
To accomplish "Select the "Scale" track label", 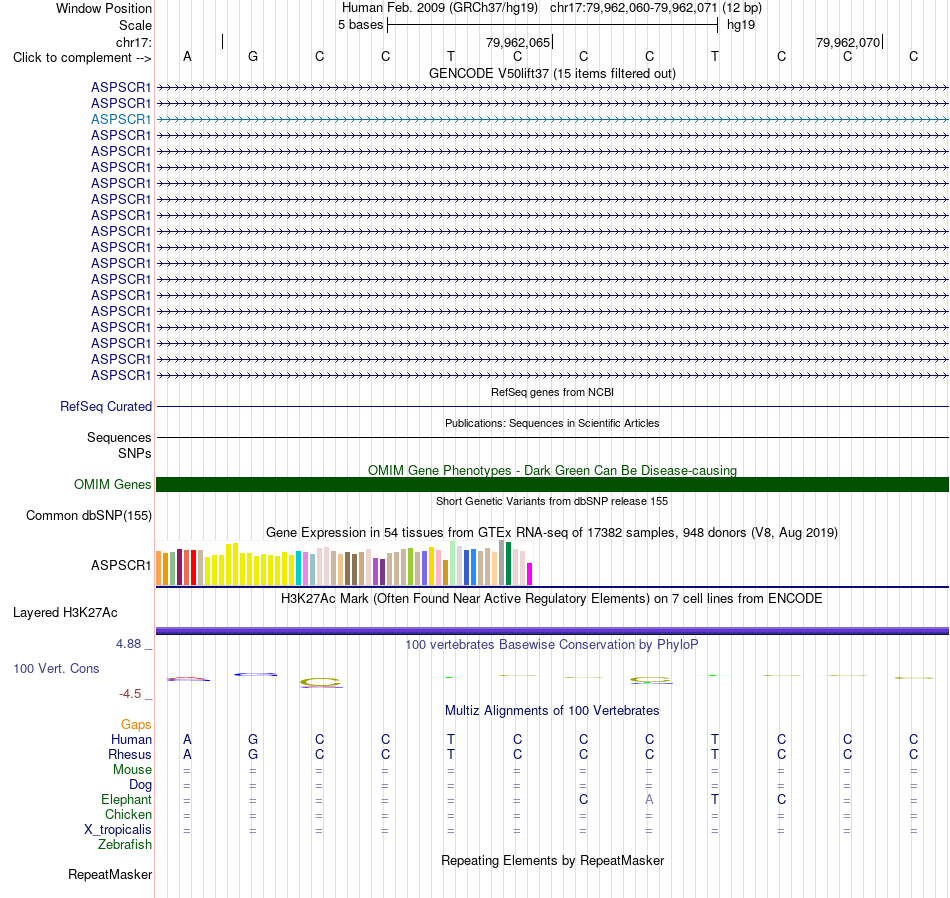I will coord(135,25).
